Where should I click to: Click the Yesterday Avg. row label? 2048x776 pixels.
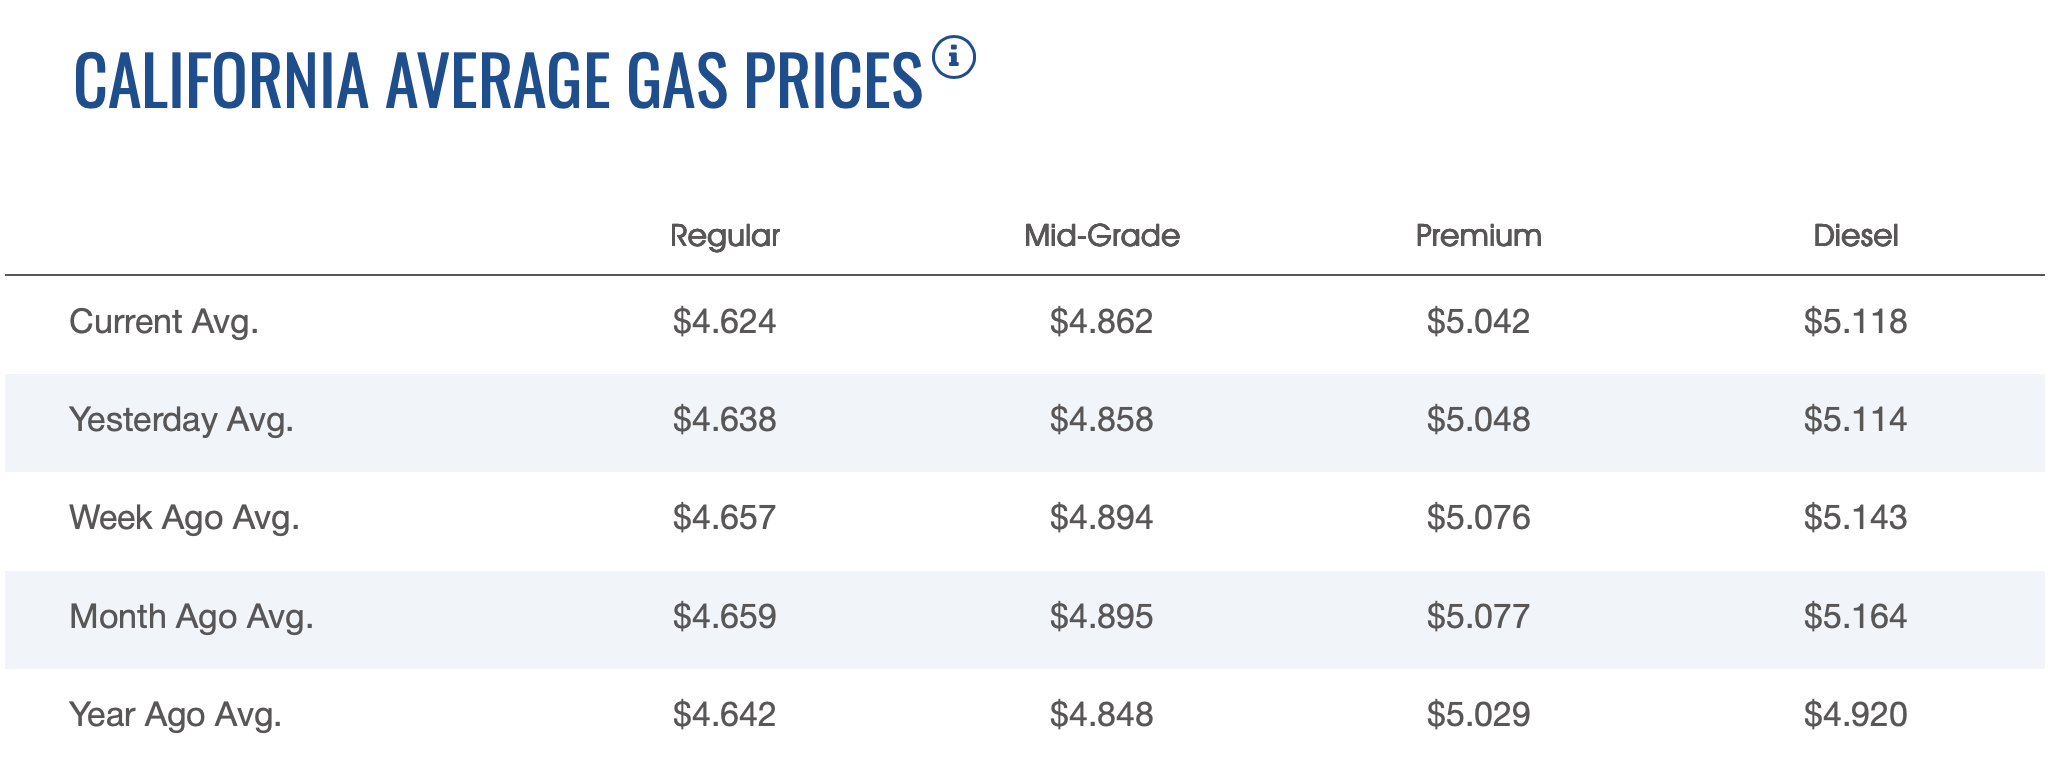(181, 420)
